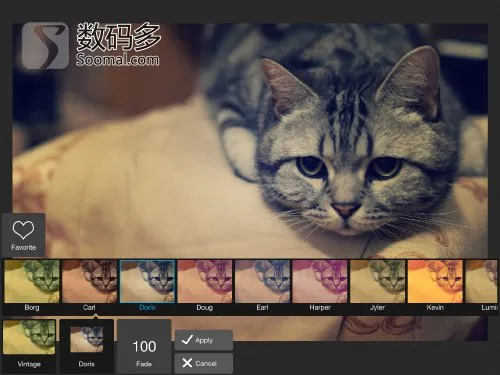Screen dimensions: 500x375
Task: Choose the Earl filter preview
Action: point(262,282)
